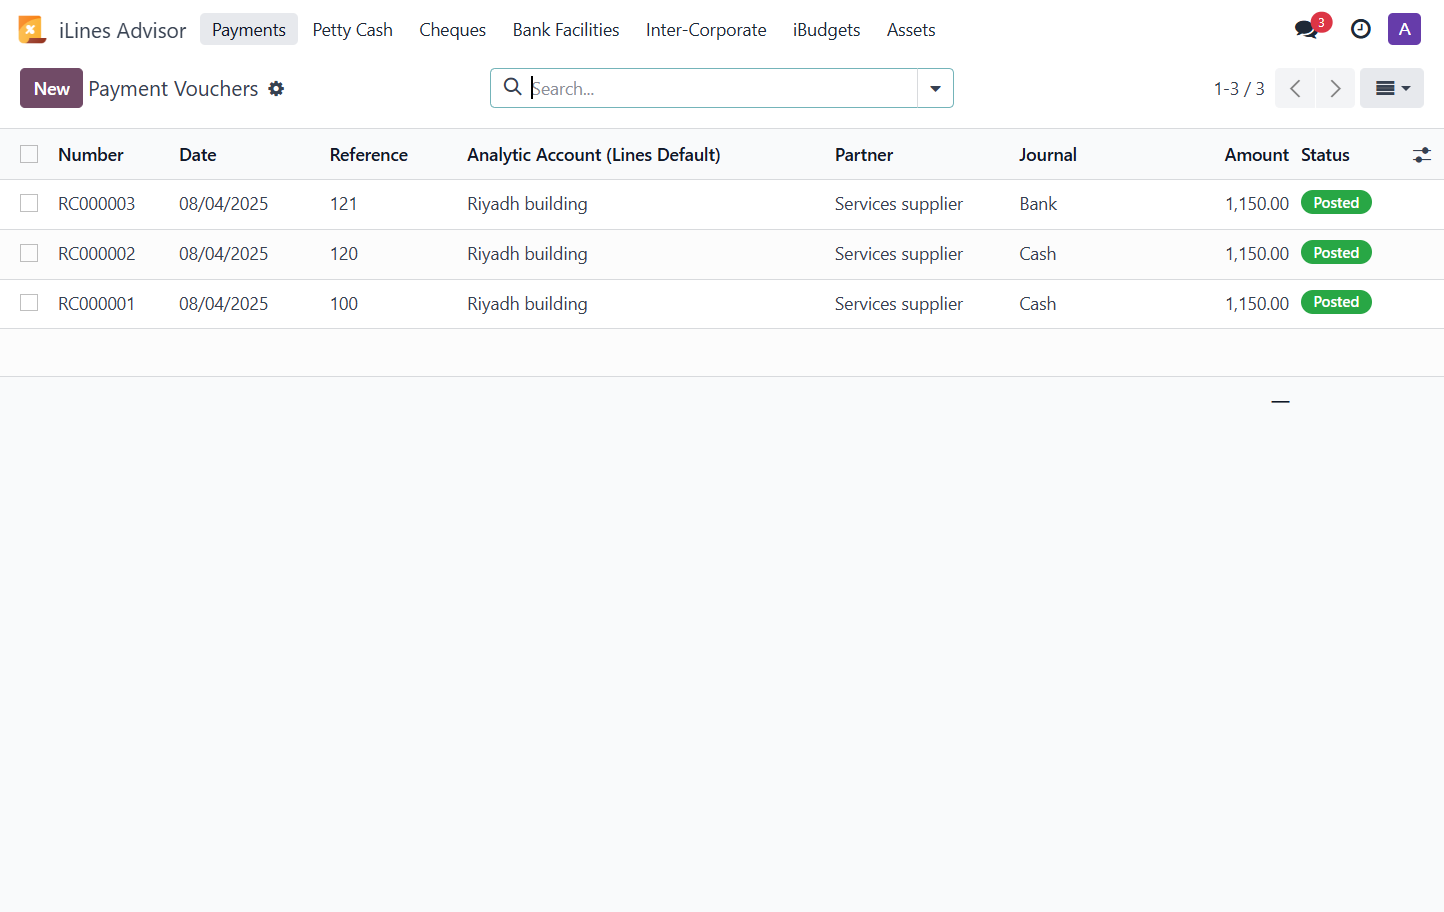The image size is (1444, 912).
Task: Open the Petty Cash menu
Action: coord(353,30)
